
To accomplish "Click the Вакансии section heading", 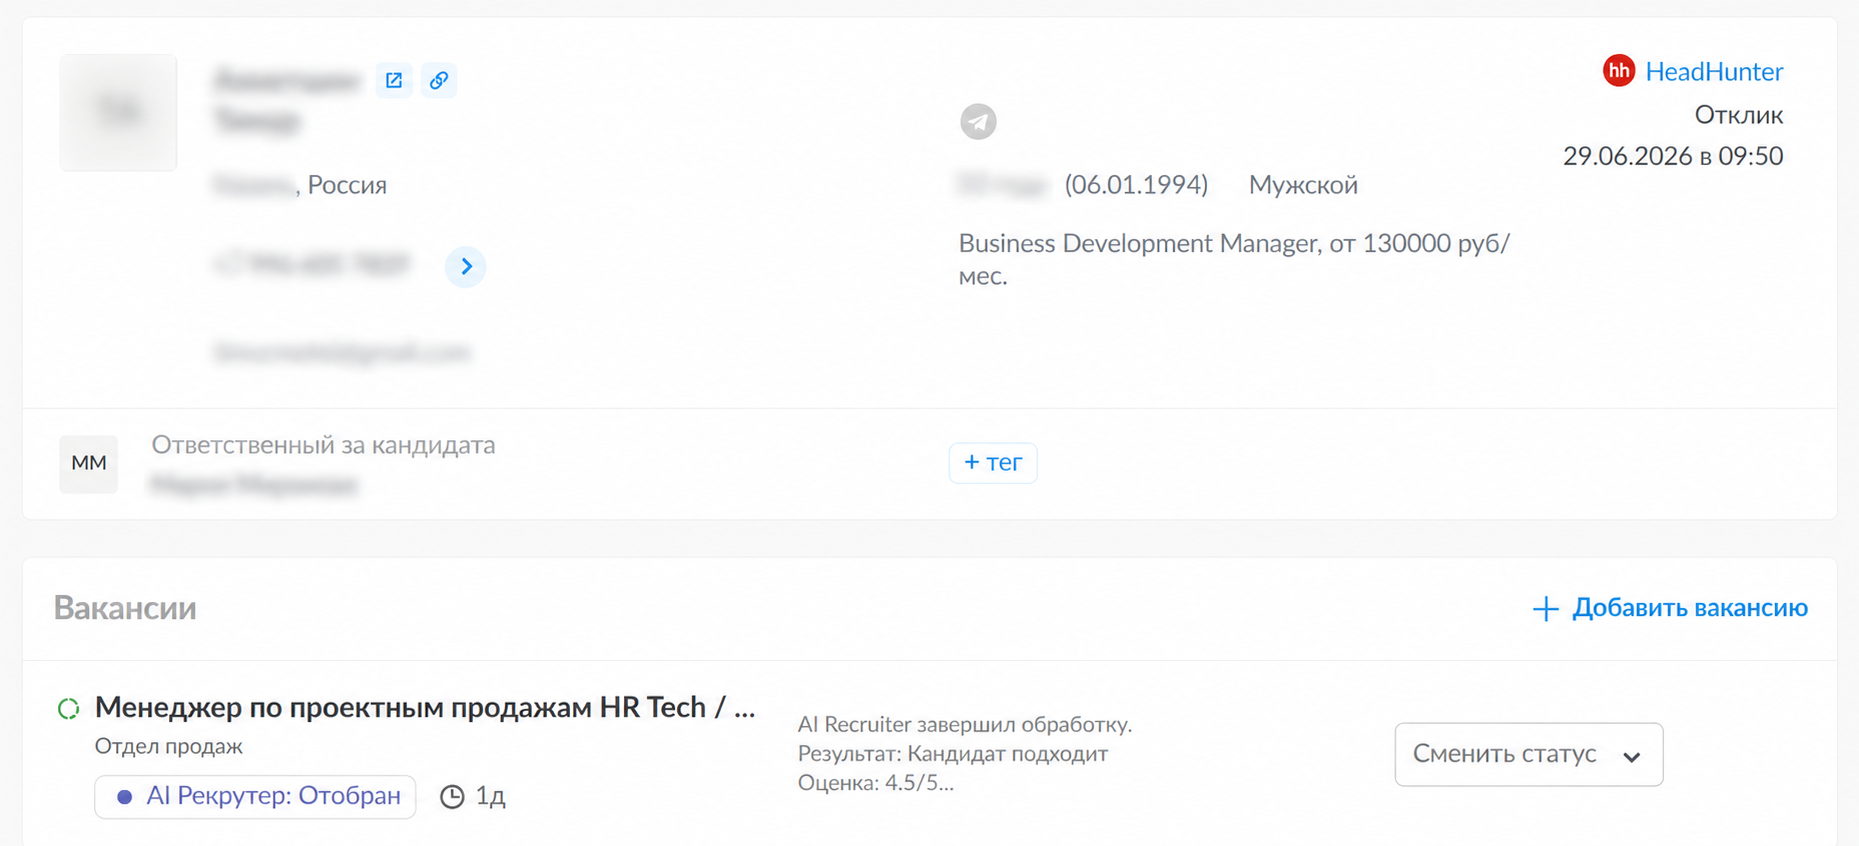I will 125,608.
